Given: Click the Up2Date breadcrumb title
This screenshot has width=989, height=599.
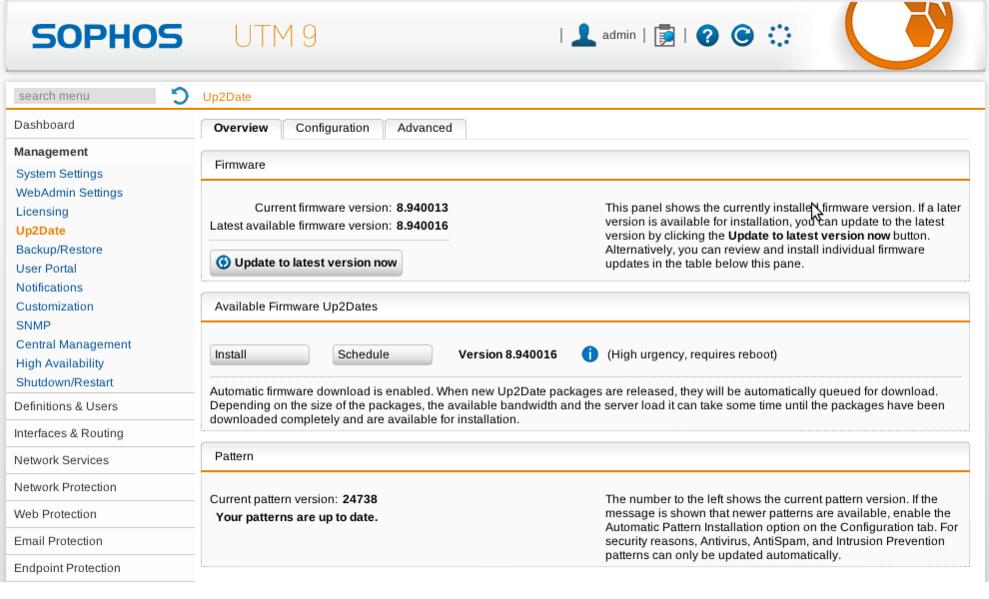Looking at the screenshot, I should pyautogui.click(x=227, y=96).
